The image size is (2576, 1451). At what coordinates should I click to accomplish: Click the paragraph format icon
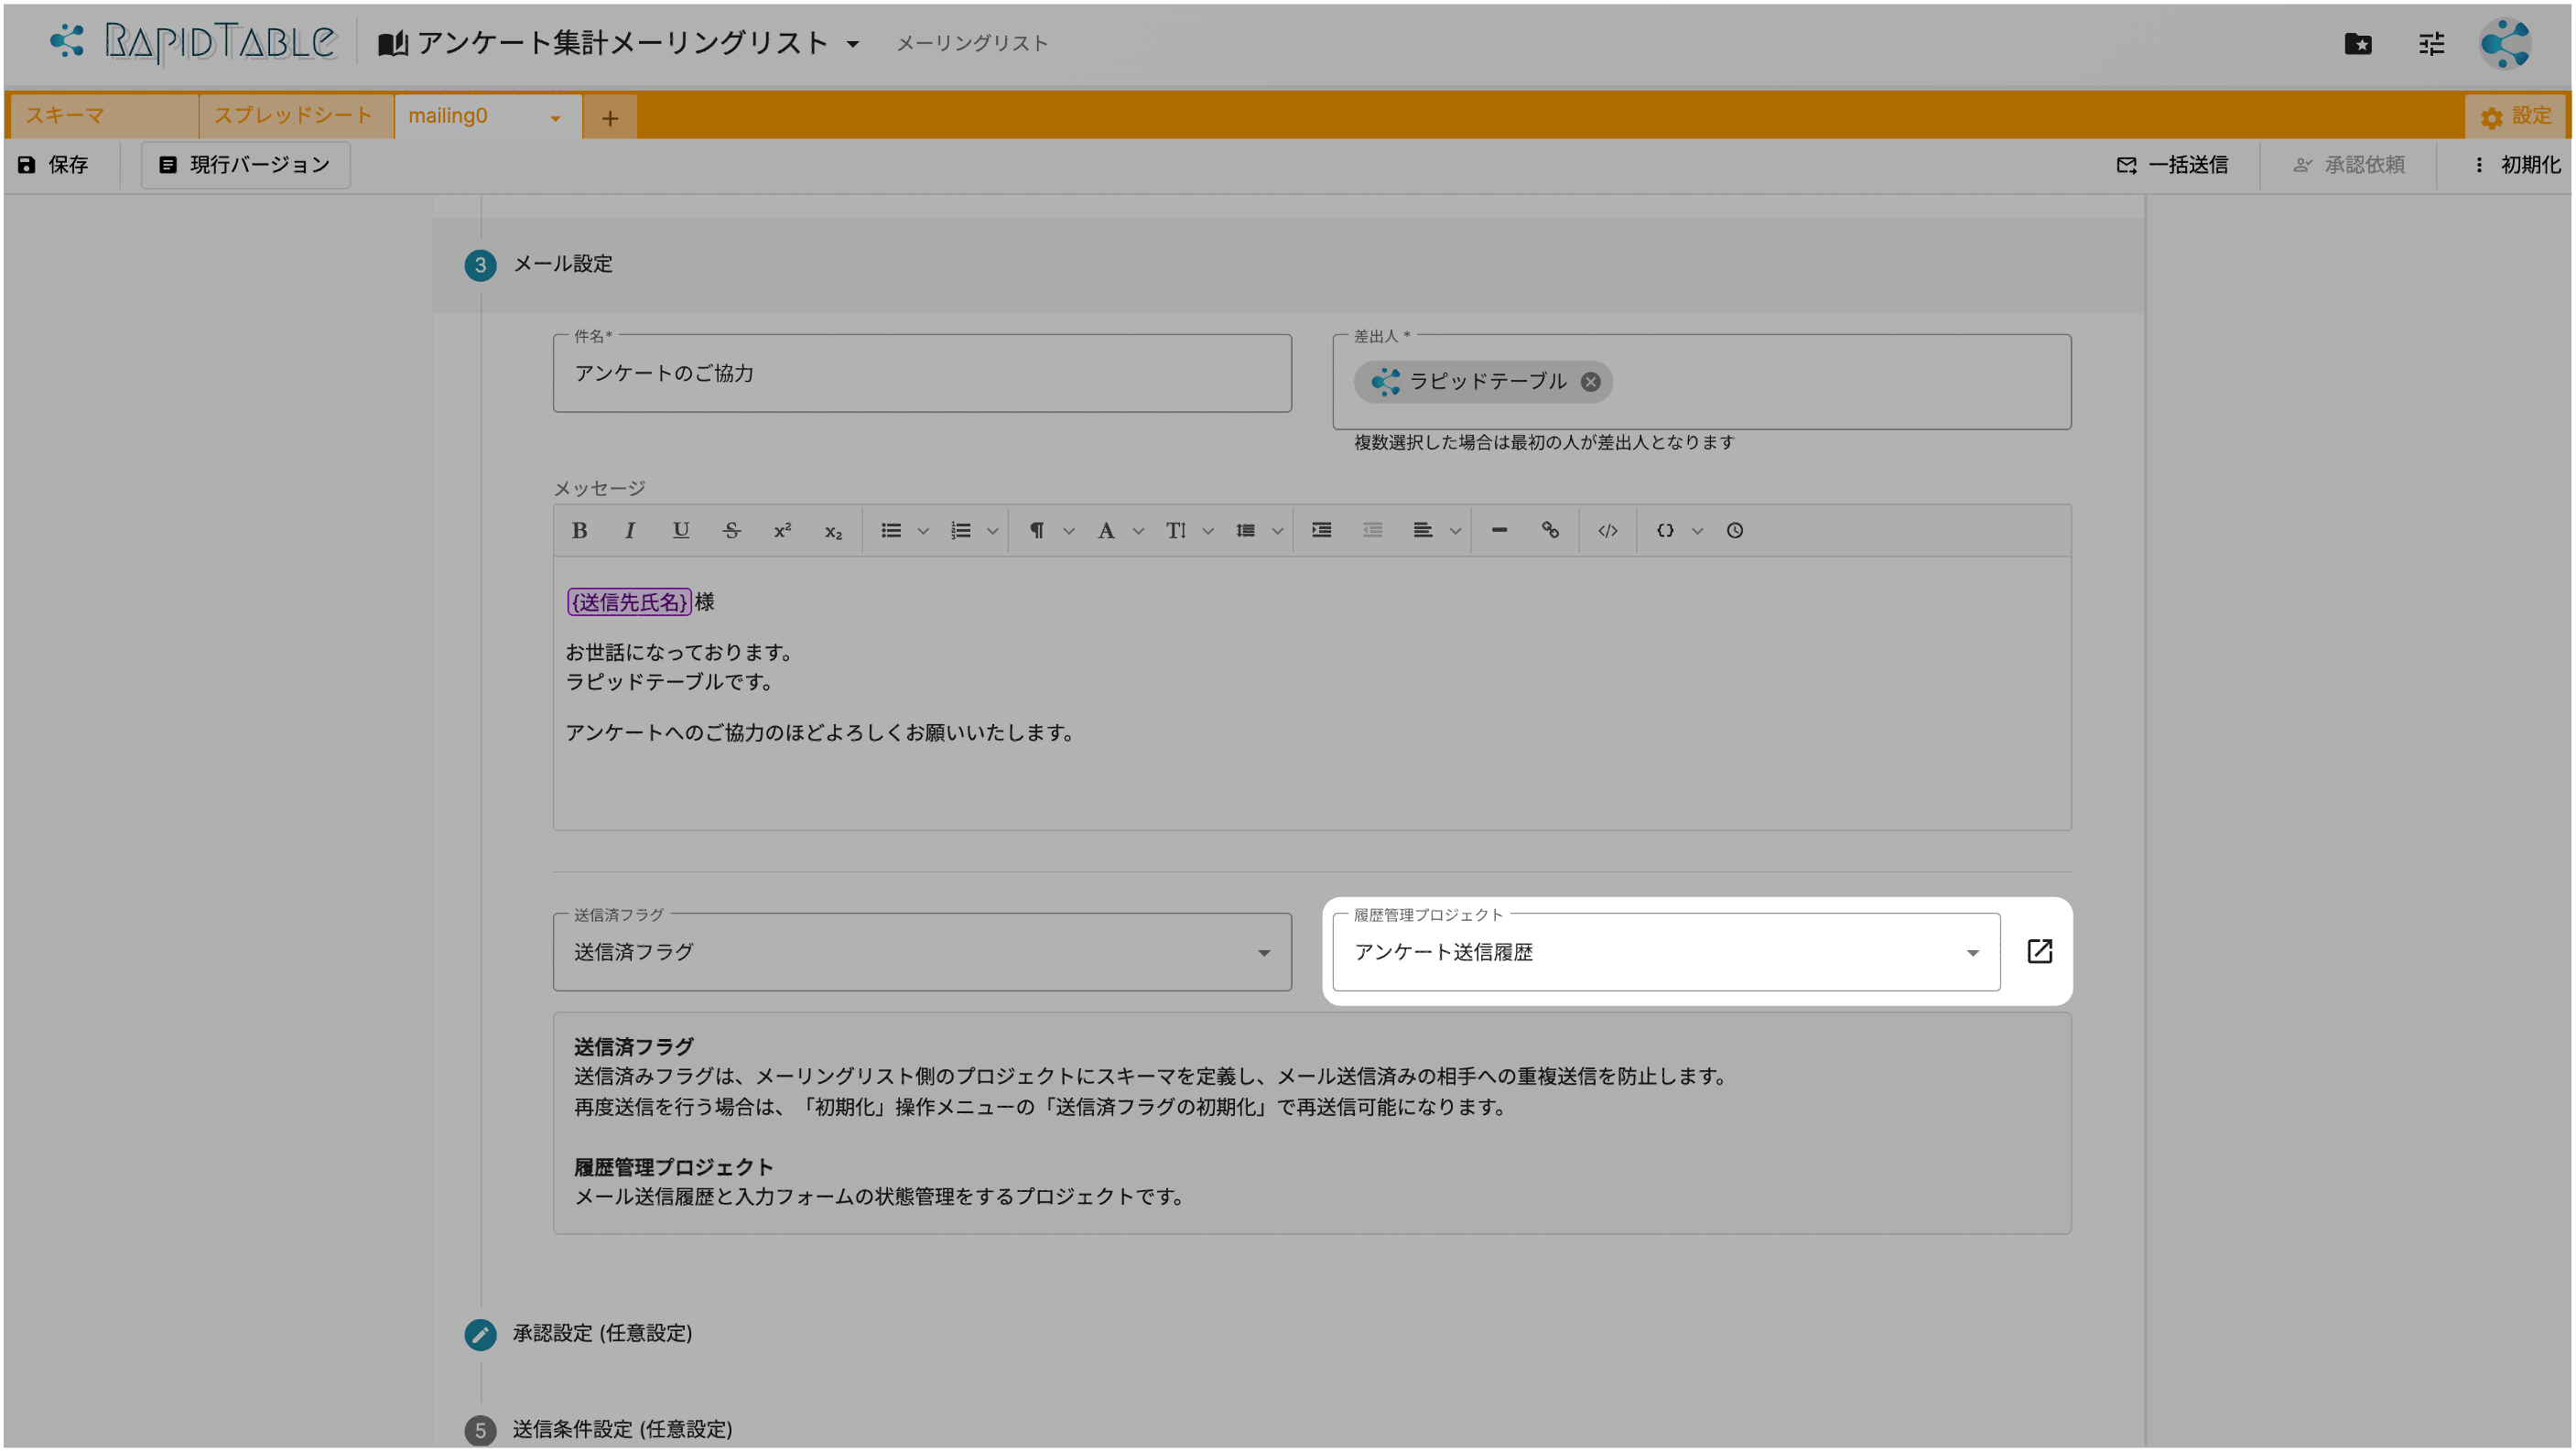click(x=1037, y=531)
